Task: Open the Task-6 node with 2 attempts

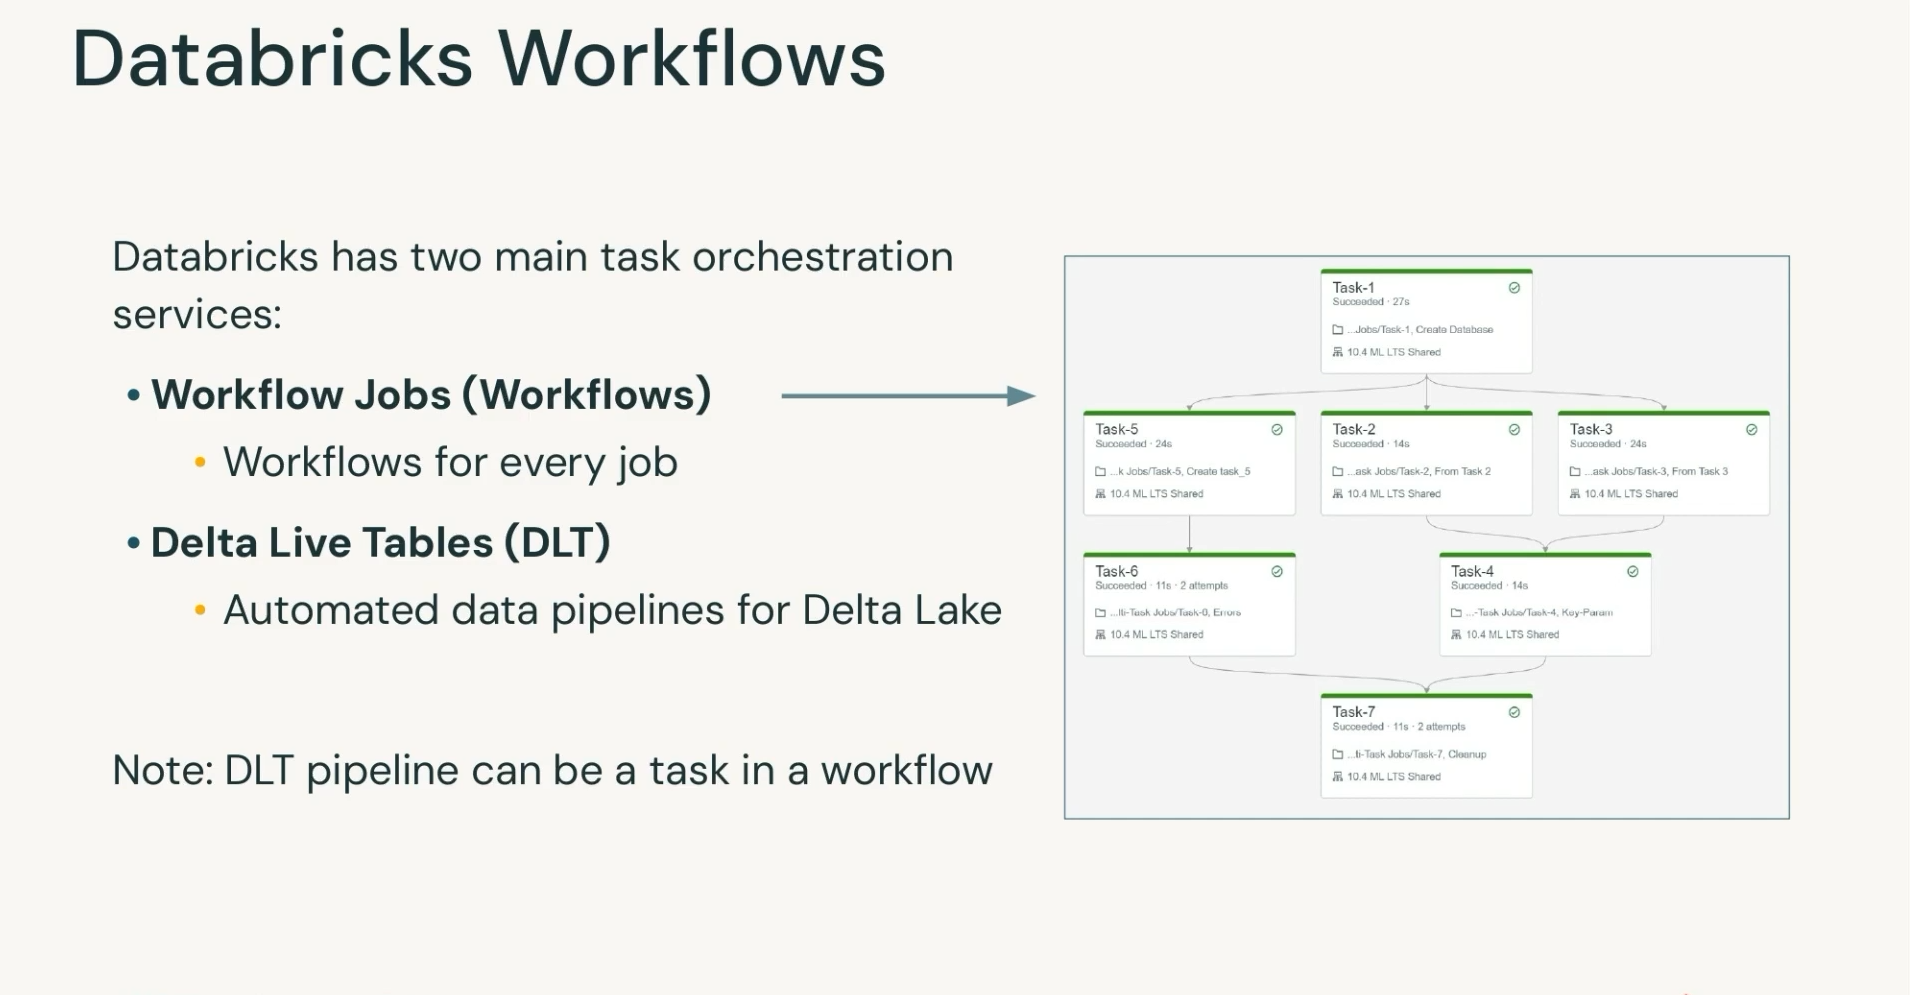Action: [1117, 571]
